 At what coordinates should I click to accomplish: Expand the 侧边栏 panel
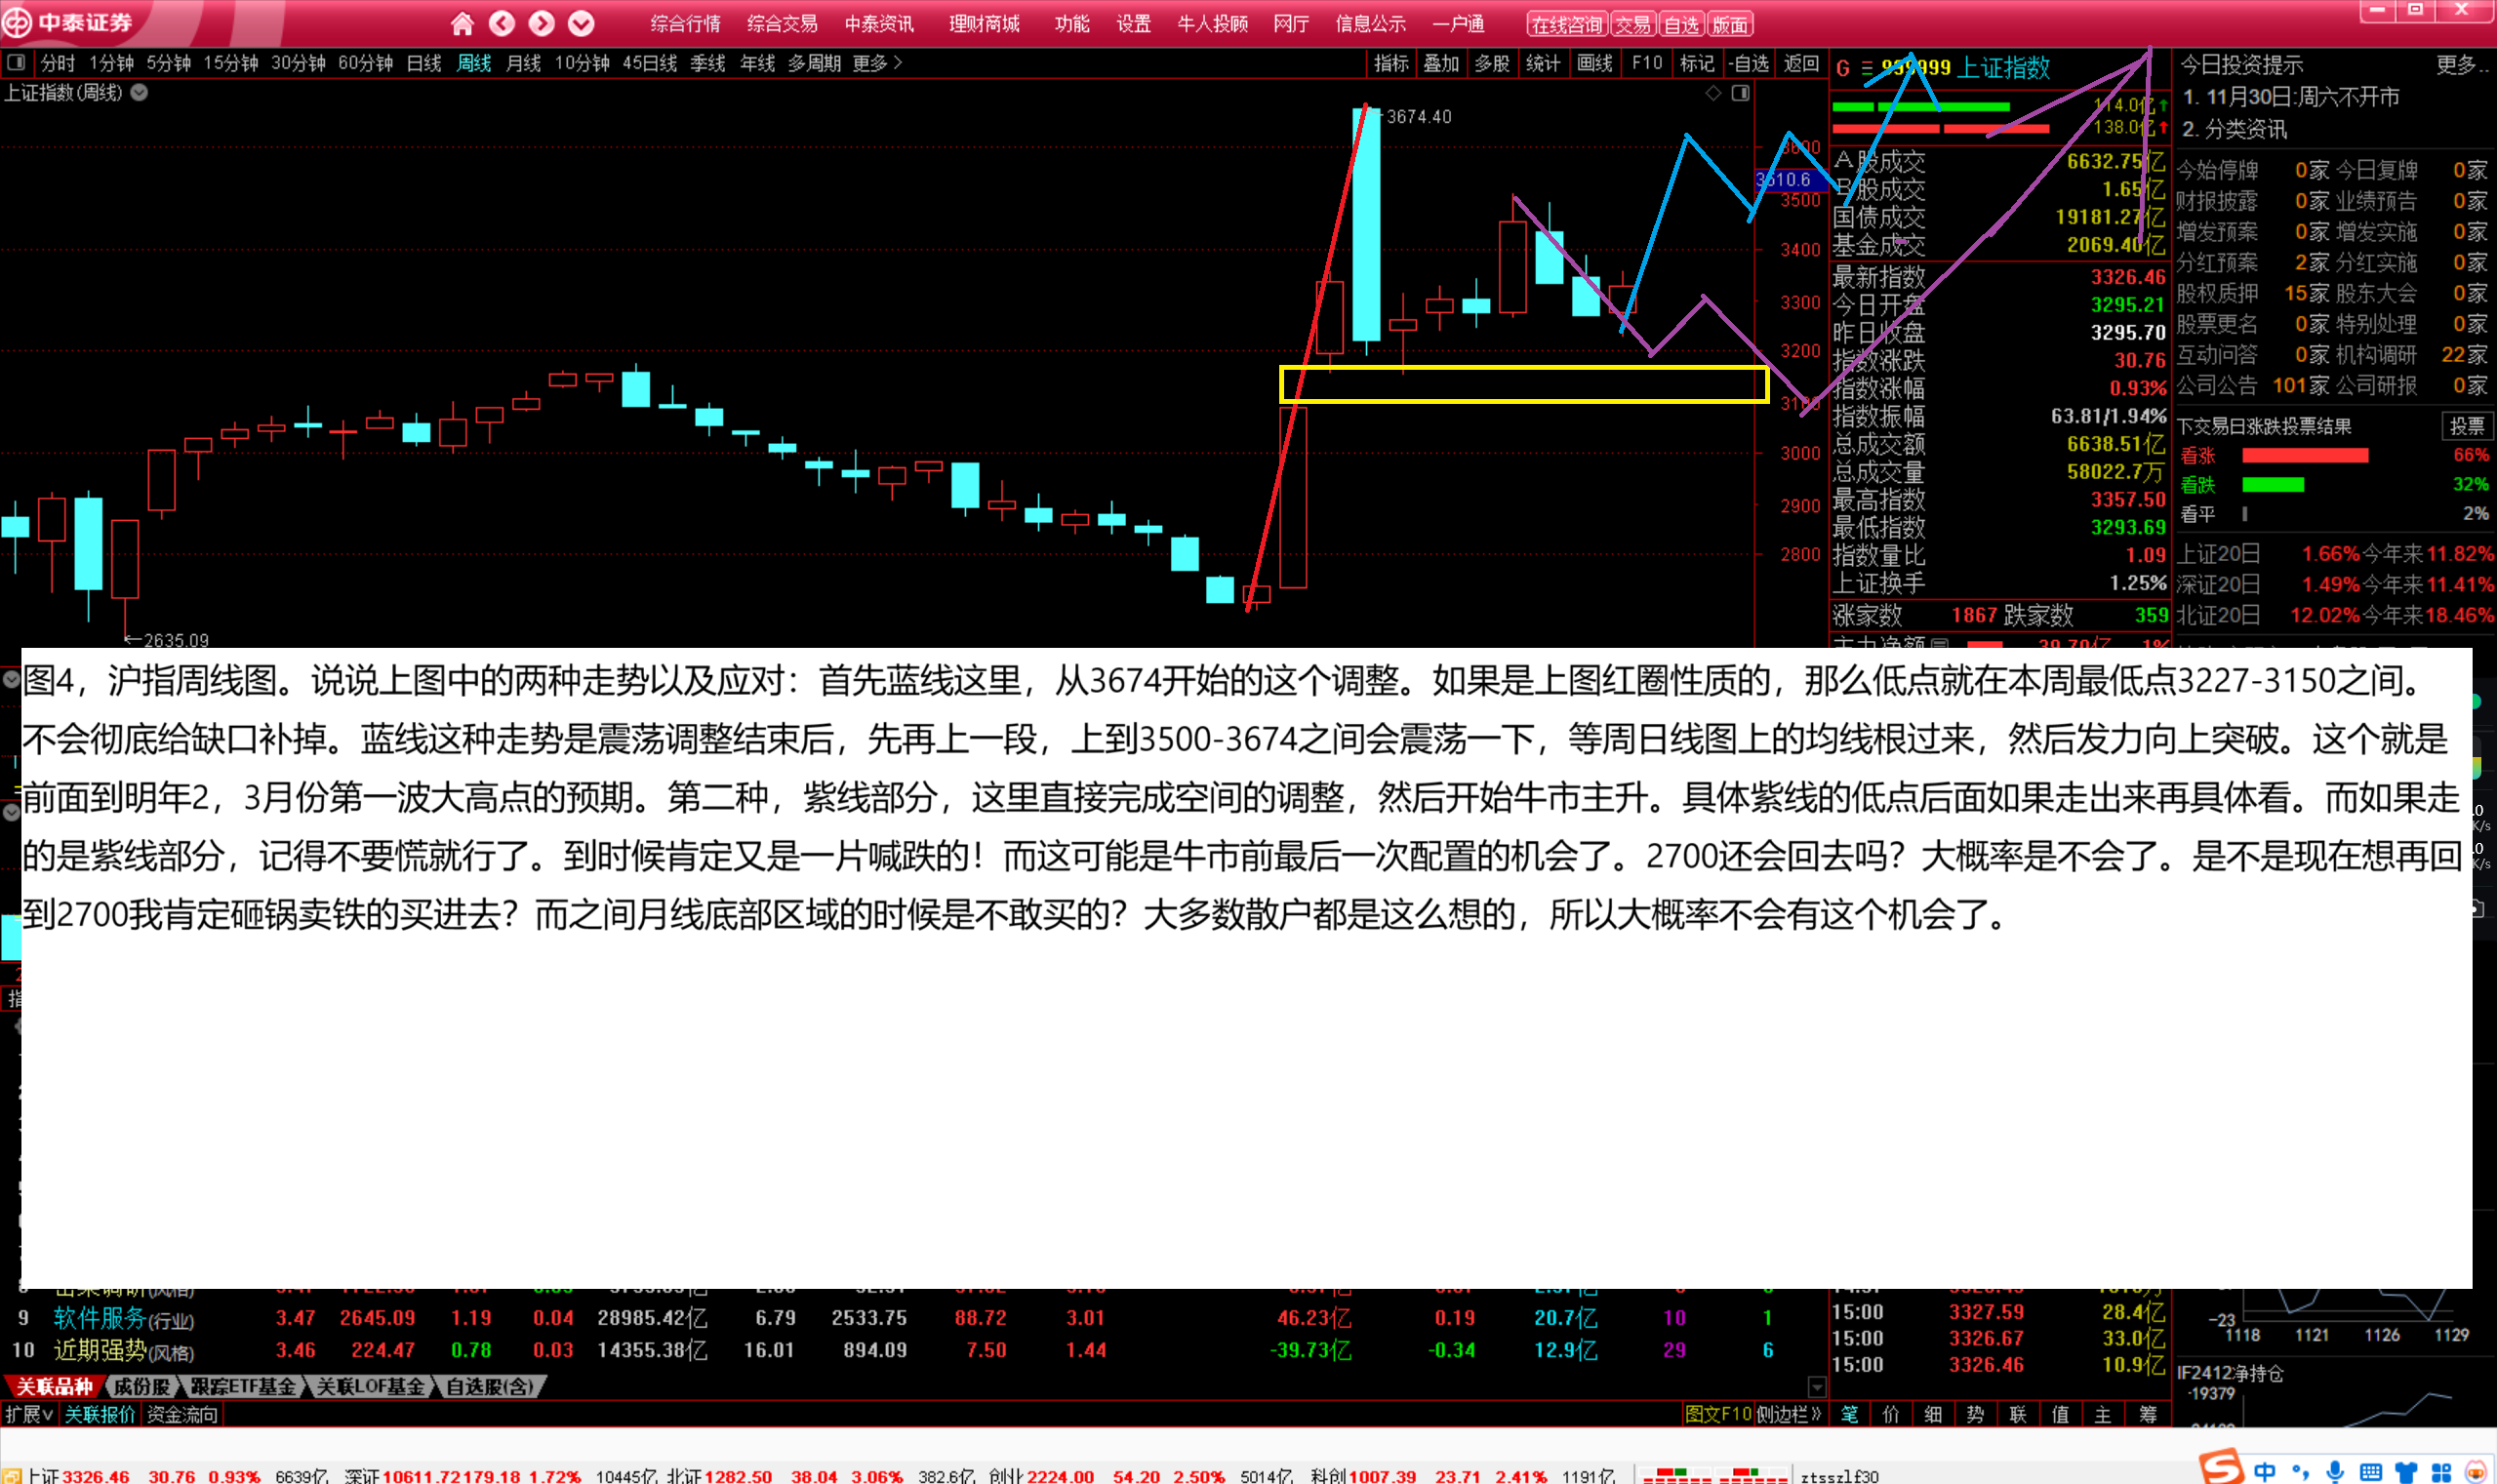point(1789,1414)
